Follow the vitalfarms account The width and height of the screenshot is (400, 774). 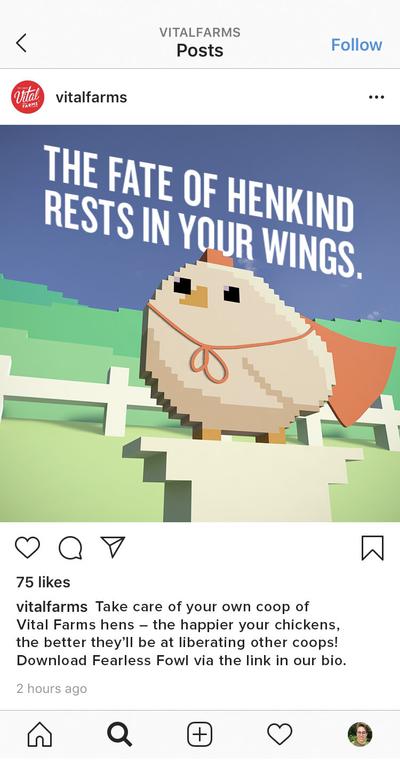pyautogui.click(x=357, y=45)
